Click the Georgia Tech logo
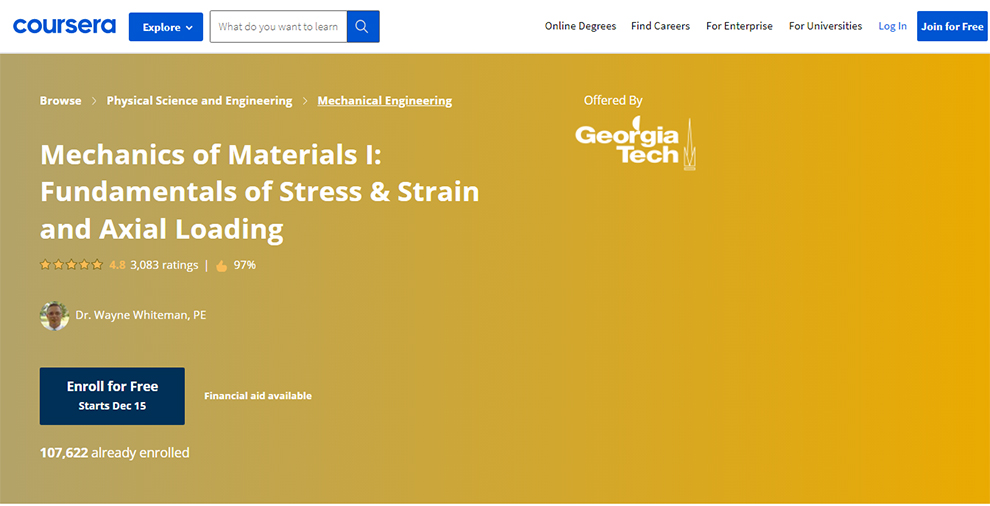Viewport: 990px width, 506px height. (x=635, y=143)
